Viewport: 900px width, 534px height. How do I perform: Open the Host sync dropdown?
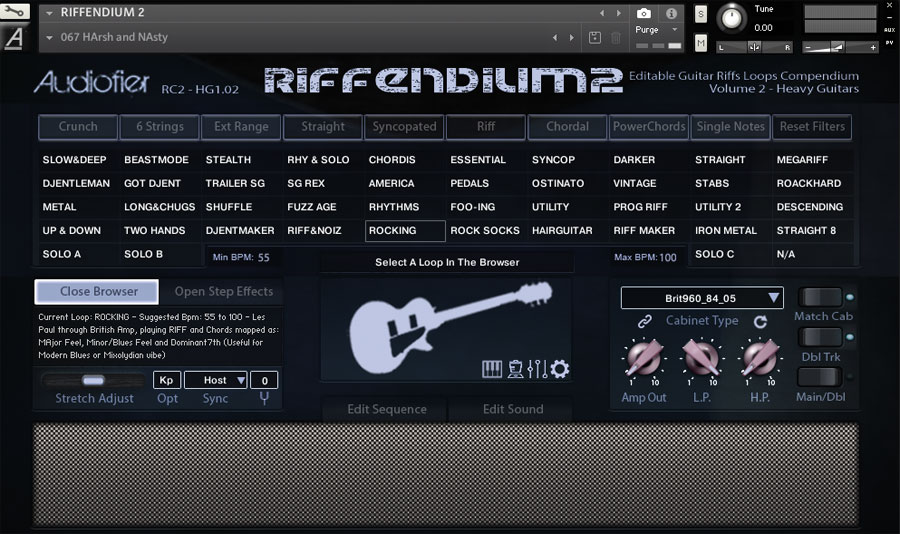(x=216, y=380)
